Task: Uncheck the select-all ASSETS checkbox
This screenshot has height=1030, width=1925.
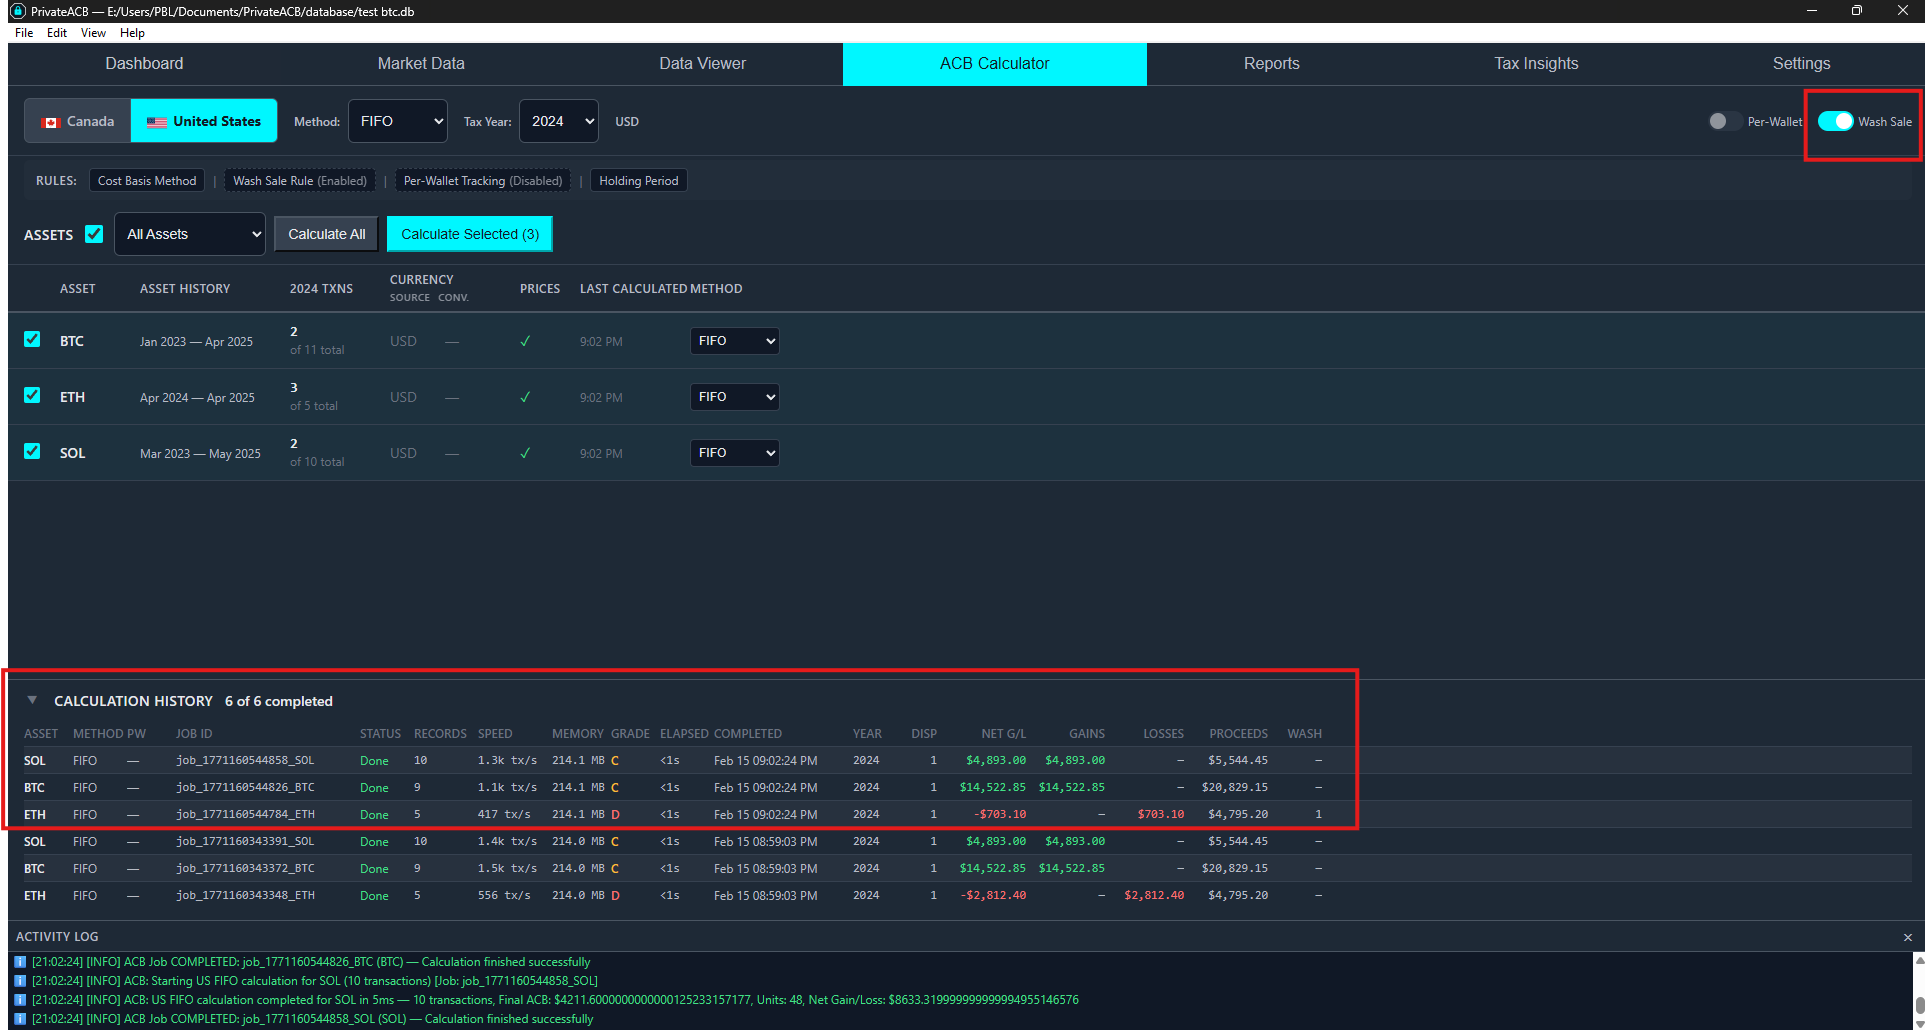Action: (94, 234)
